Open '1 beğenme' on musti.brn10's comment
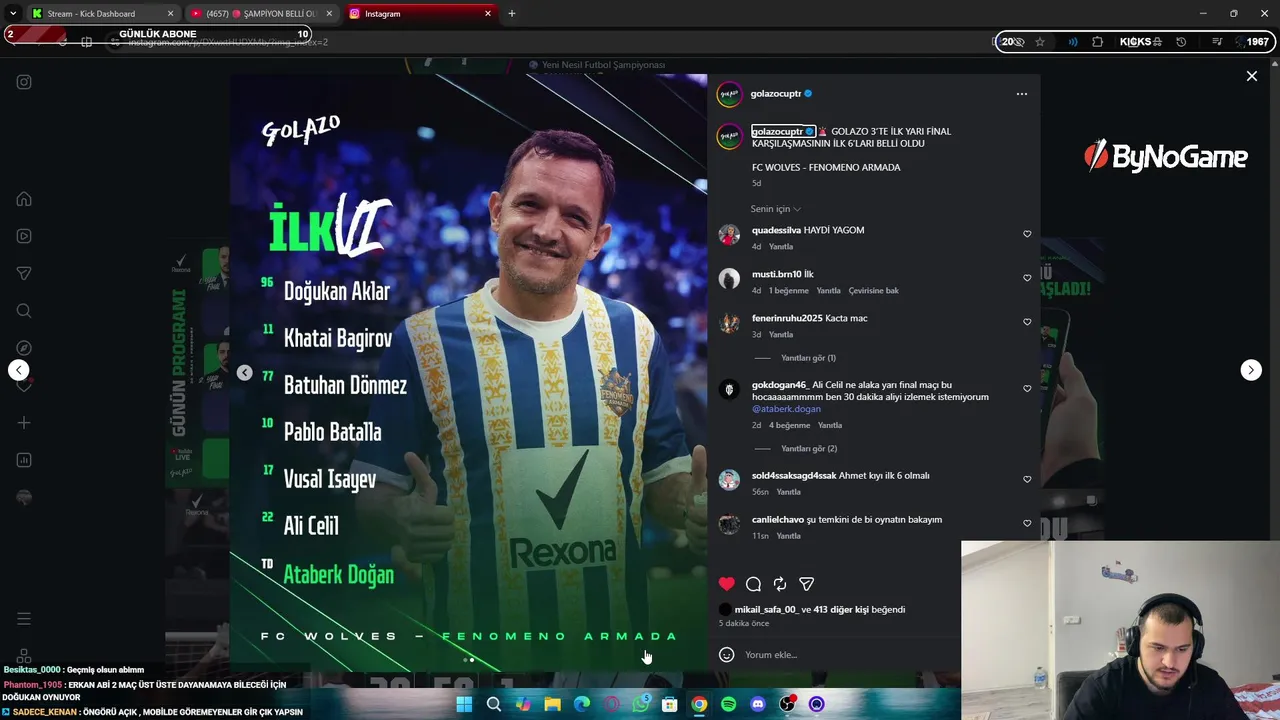This screenshot has width=1280, height=720. tap(788, 291)
